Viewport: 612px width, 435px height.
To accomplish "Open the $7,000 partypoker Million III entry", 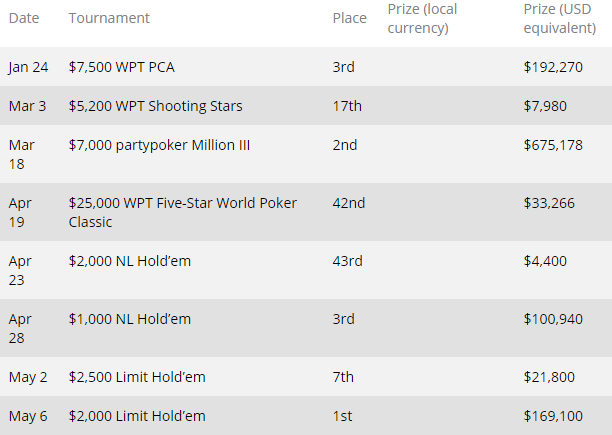I will [x=159, y=145].
